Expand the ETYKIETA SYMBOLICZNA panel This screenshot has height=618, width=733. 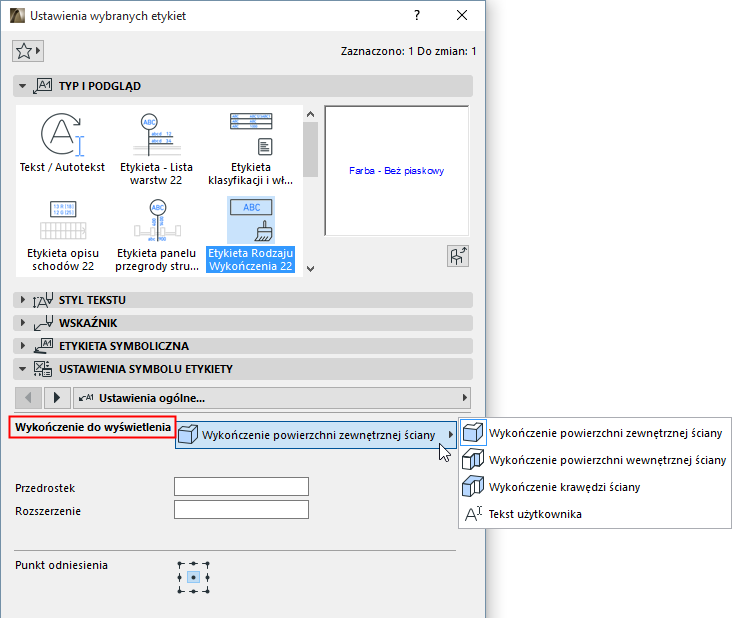(x=22, y=346)
